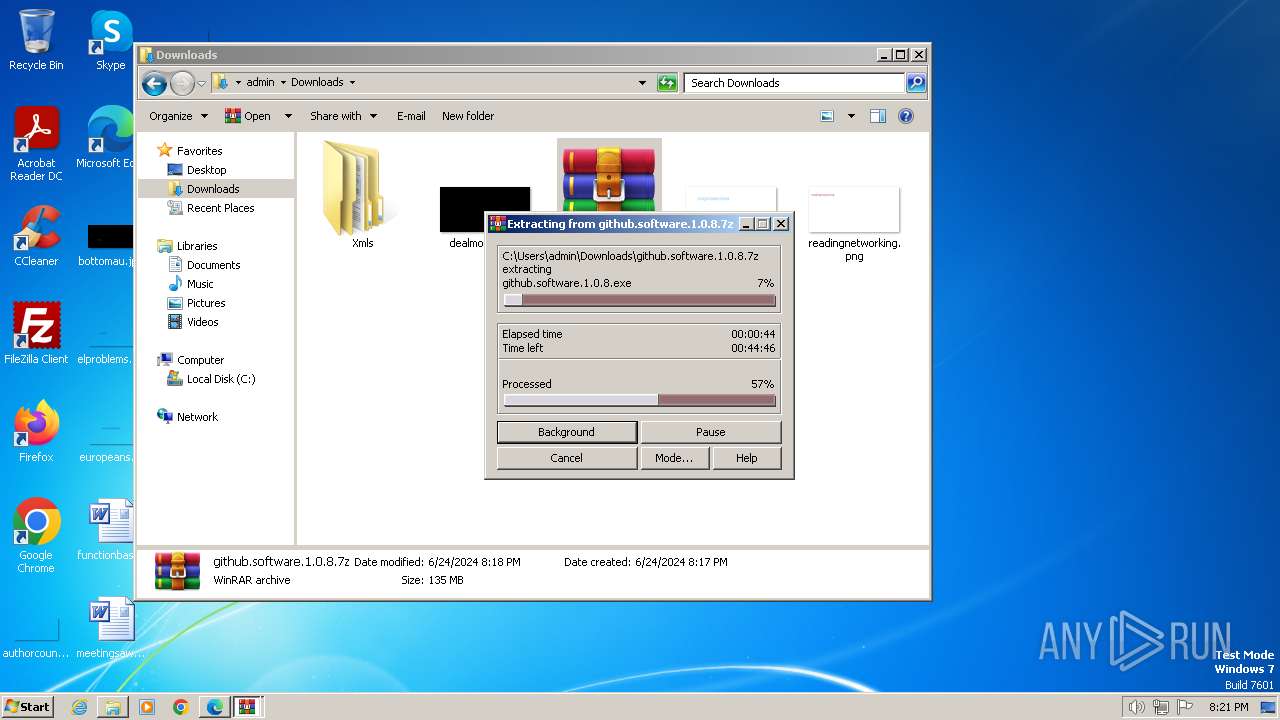Cancel the WinRAR extraction
Viewport: 1280px width, 720px height.
pos(566,458)
